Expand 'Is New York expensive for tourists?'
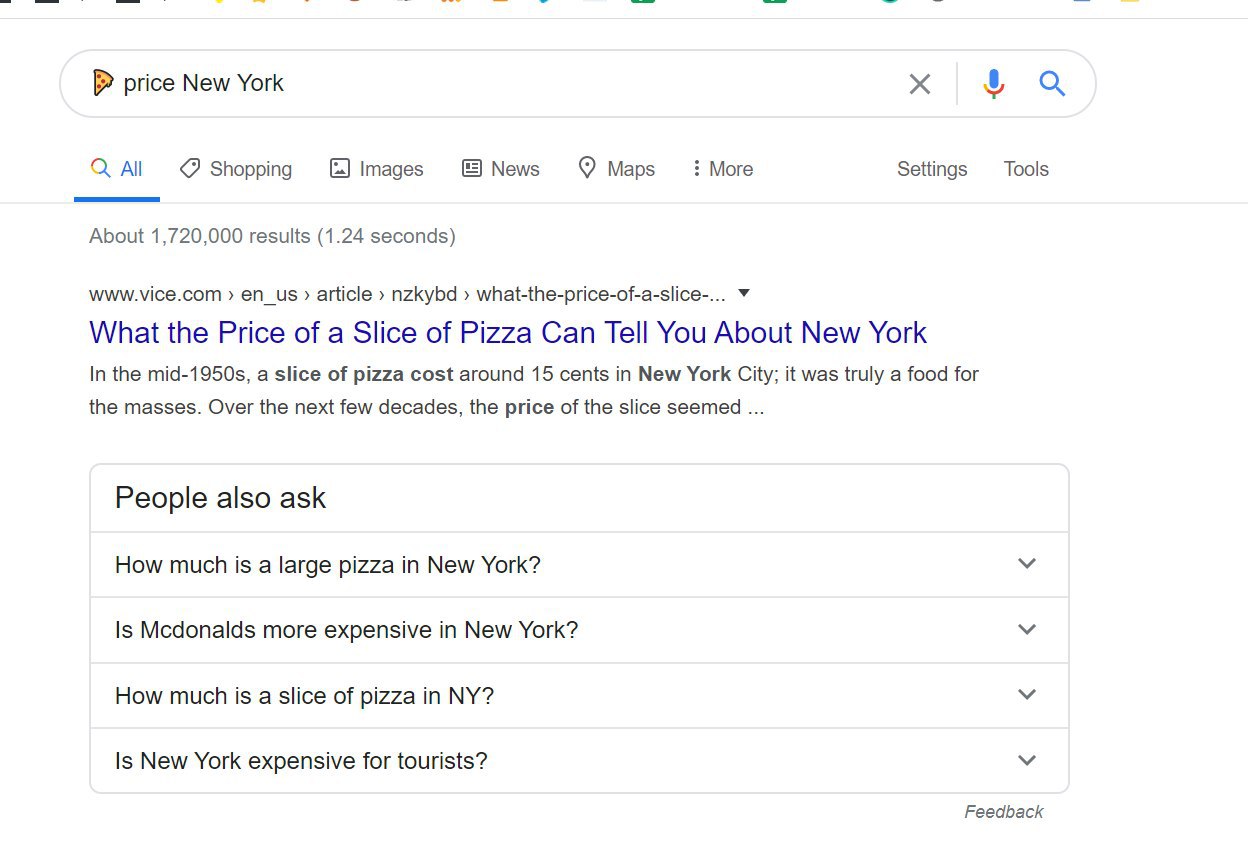Screen dimensions: 1248x865 579,761
